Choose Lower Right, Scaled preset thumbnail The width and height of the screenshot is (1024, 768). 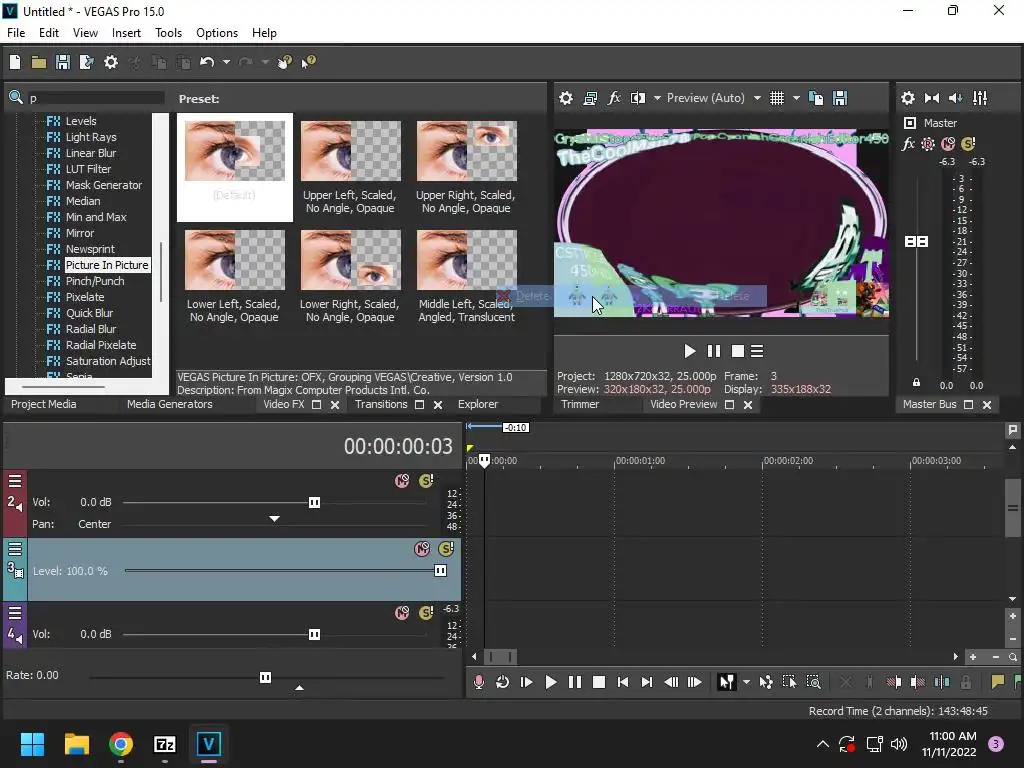[x=351, y=260]
